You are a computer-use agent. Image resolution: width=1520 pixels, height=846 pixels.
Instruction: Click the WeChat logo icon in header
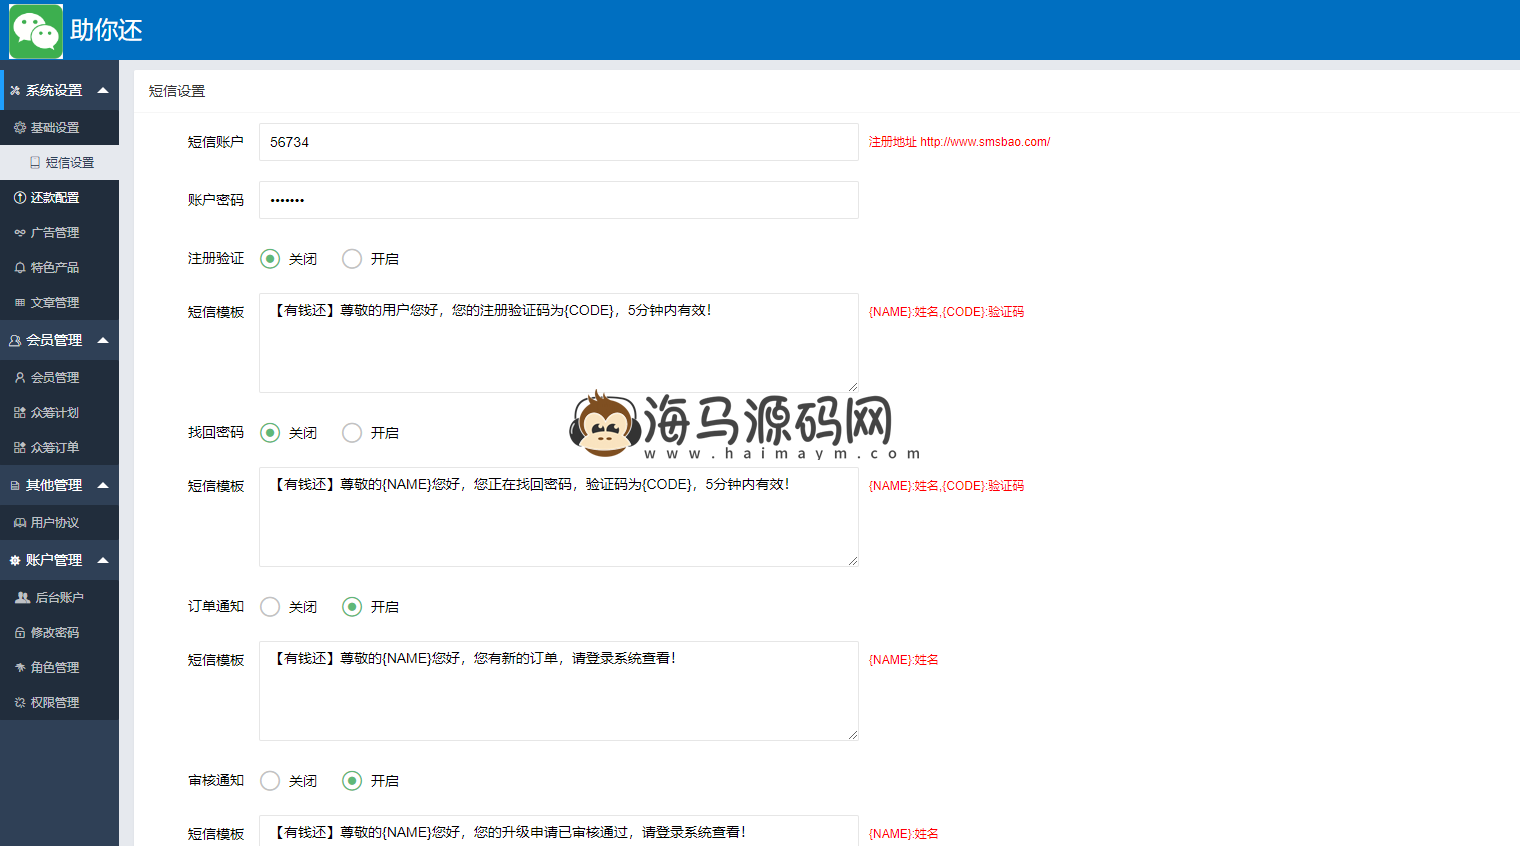coord(36,31)
